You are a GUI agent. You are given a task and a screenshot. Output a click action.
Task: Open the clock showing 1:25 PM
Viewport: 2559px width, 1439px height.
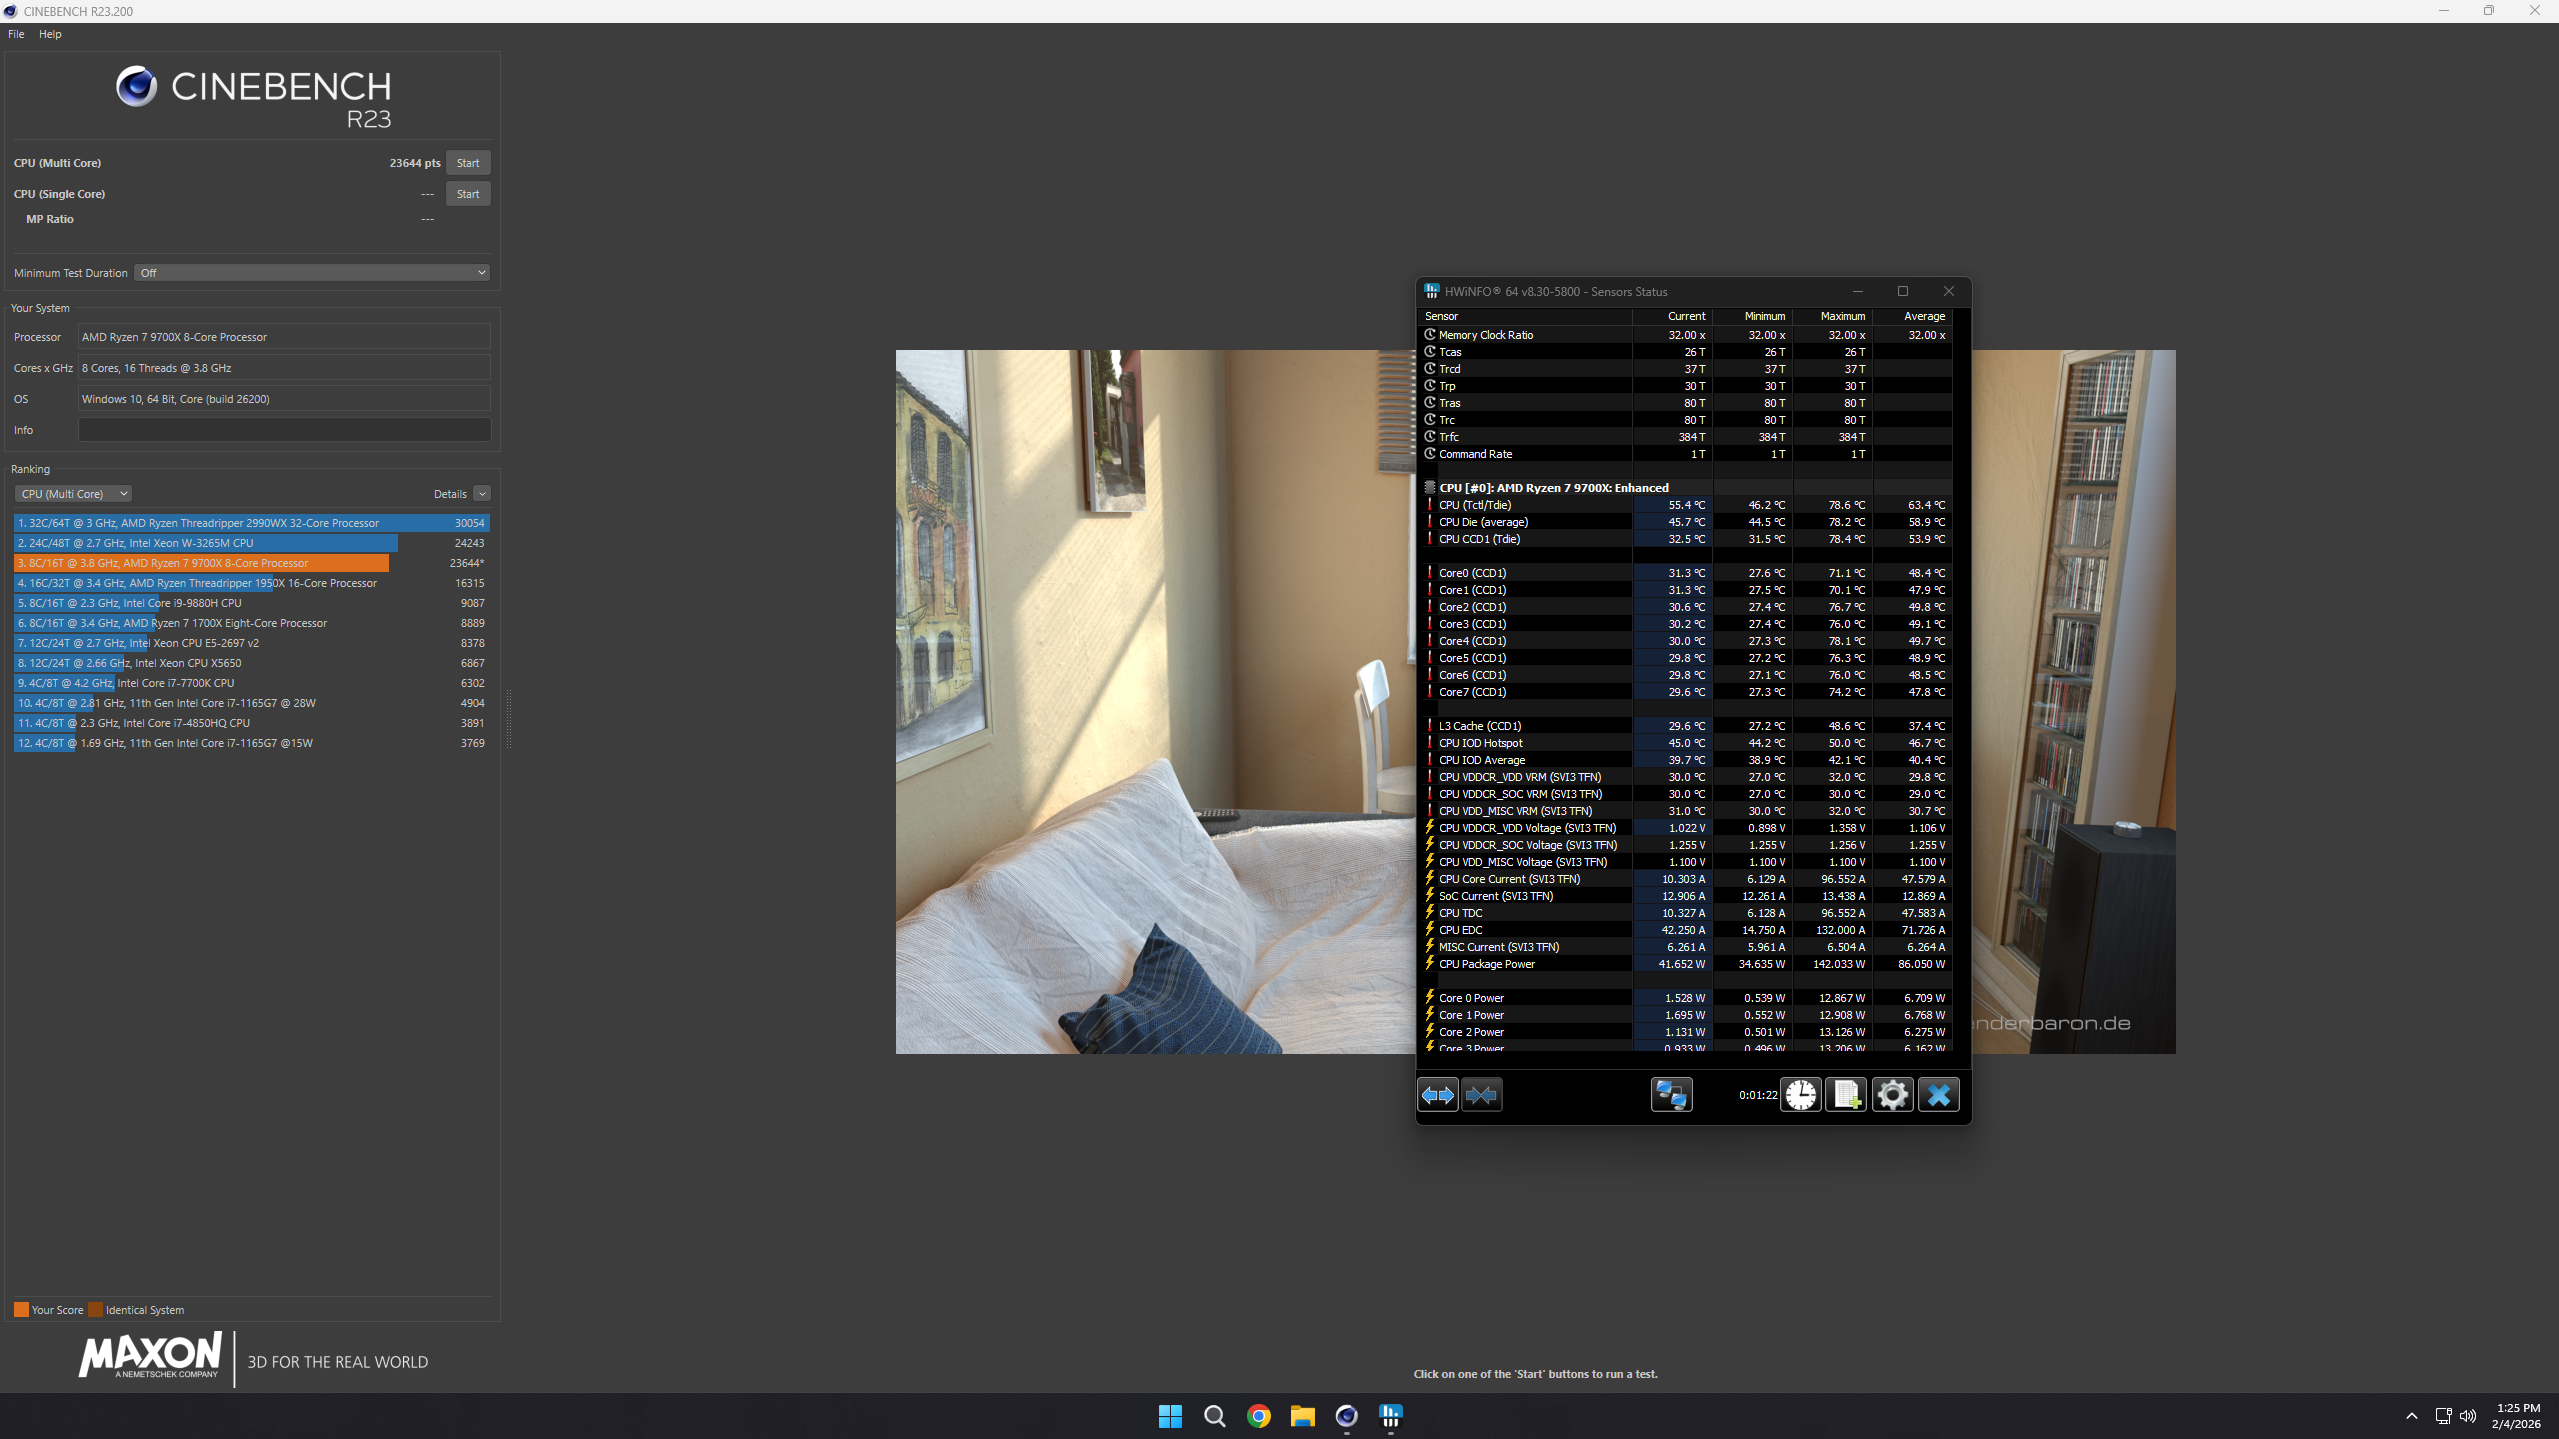coord(2516,1416)
